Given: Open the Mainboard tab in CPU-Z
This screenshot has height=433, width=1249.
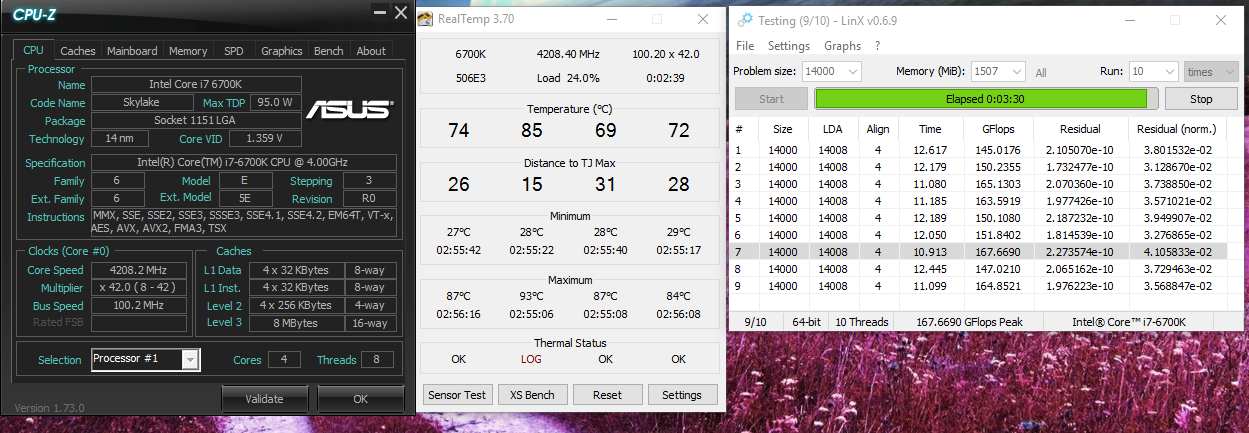Looking at the screenshot, I should click(132, 51).
